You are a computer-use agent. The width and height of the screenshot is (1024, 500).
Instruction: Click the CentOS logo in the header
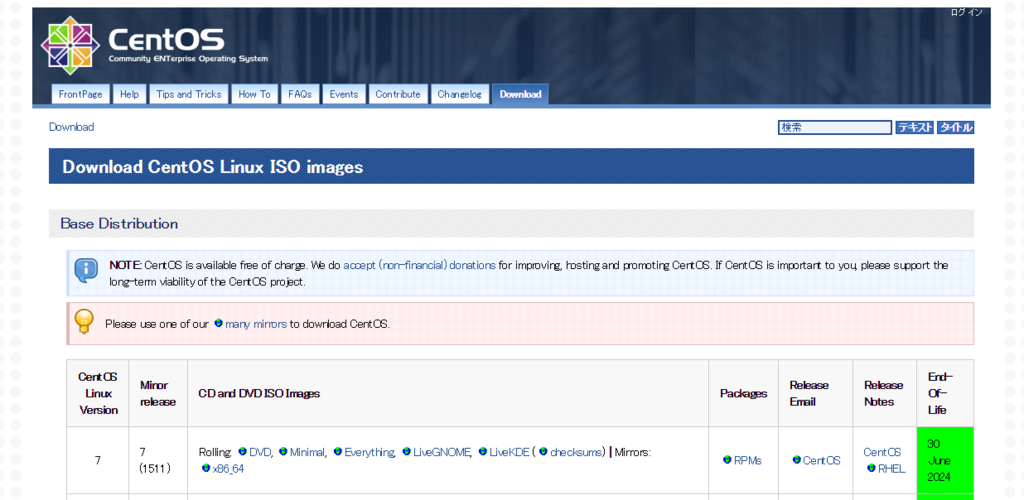154,46
